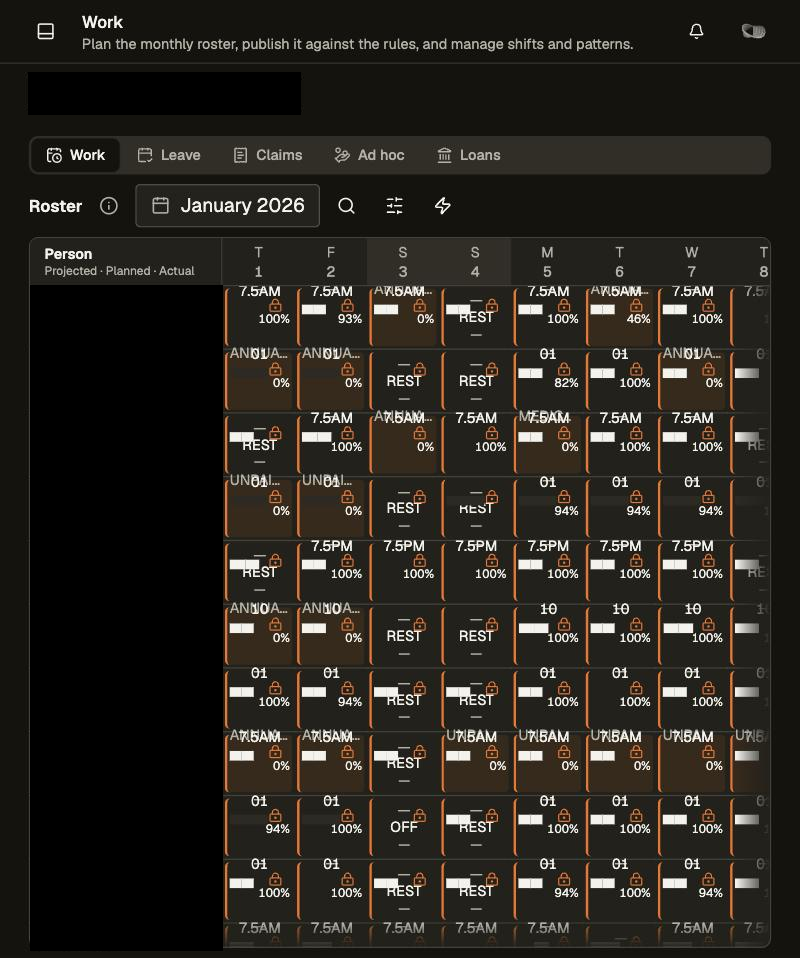This screenshot has height=958, width=800.
Task: Click the lock icon in 7.5PM W 7 cell
Action: [x=708, y=560]
